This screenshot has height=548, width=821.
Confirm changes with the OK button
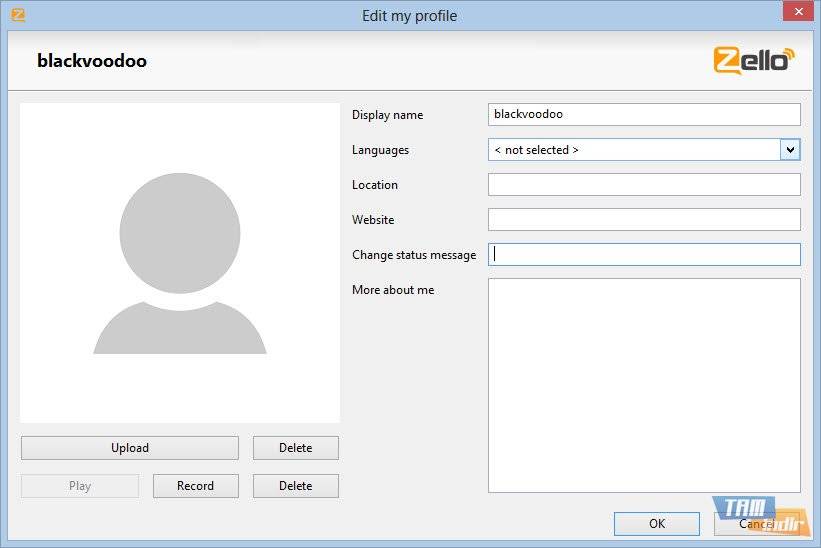coord(656,524)
